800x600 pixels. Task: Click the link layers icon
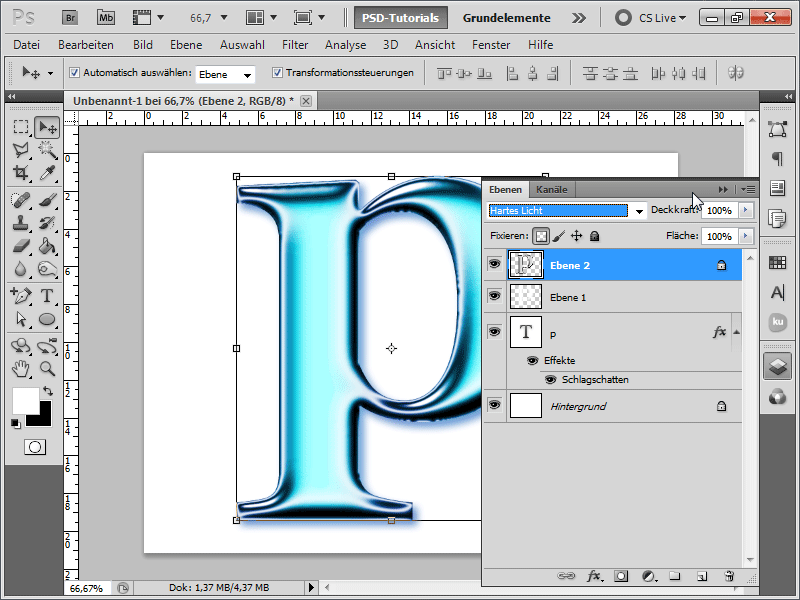tap(566, 576)
